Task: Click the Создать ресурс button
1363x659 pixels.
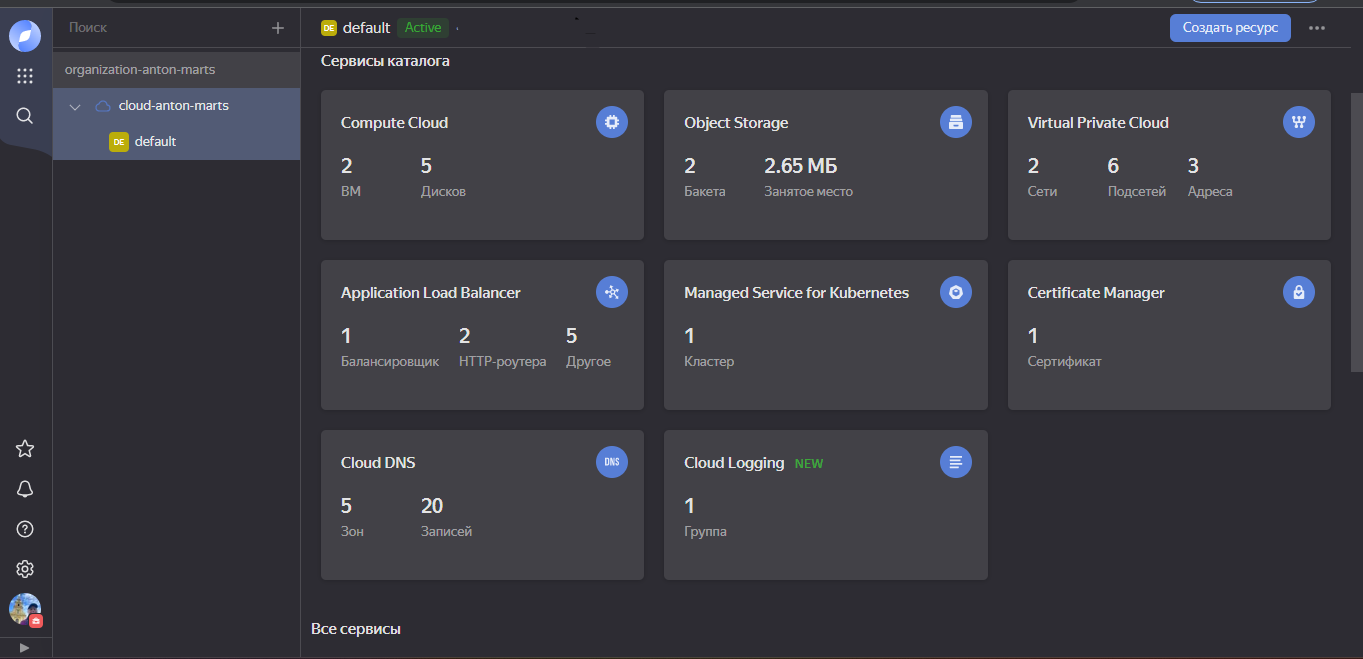Action: point(1230,27)
